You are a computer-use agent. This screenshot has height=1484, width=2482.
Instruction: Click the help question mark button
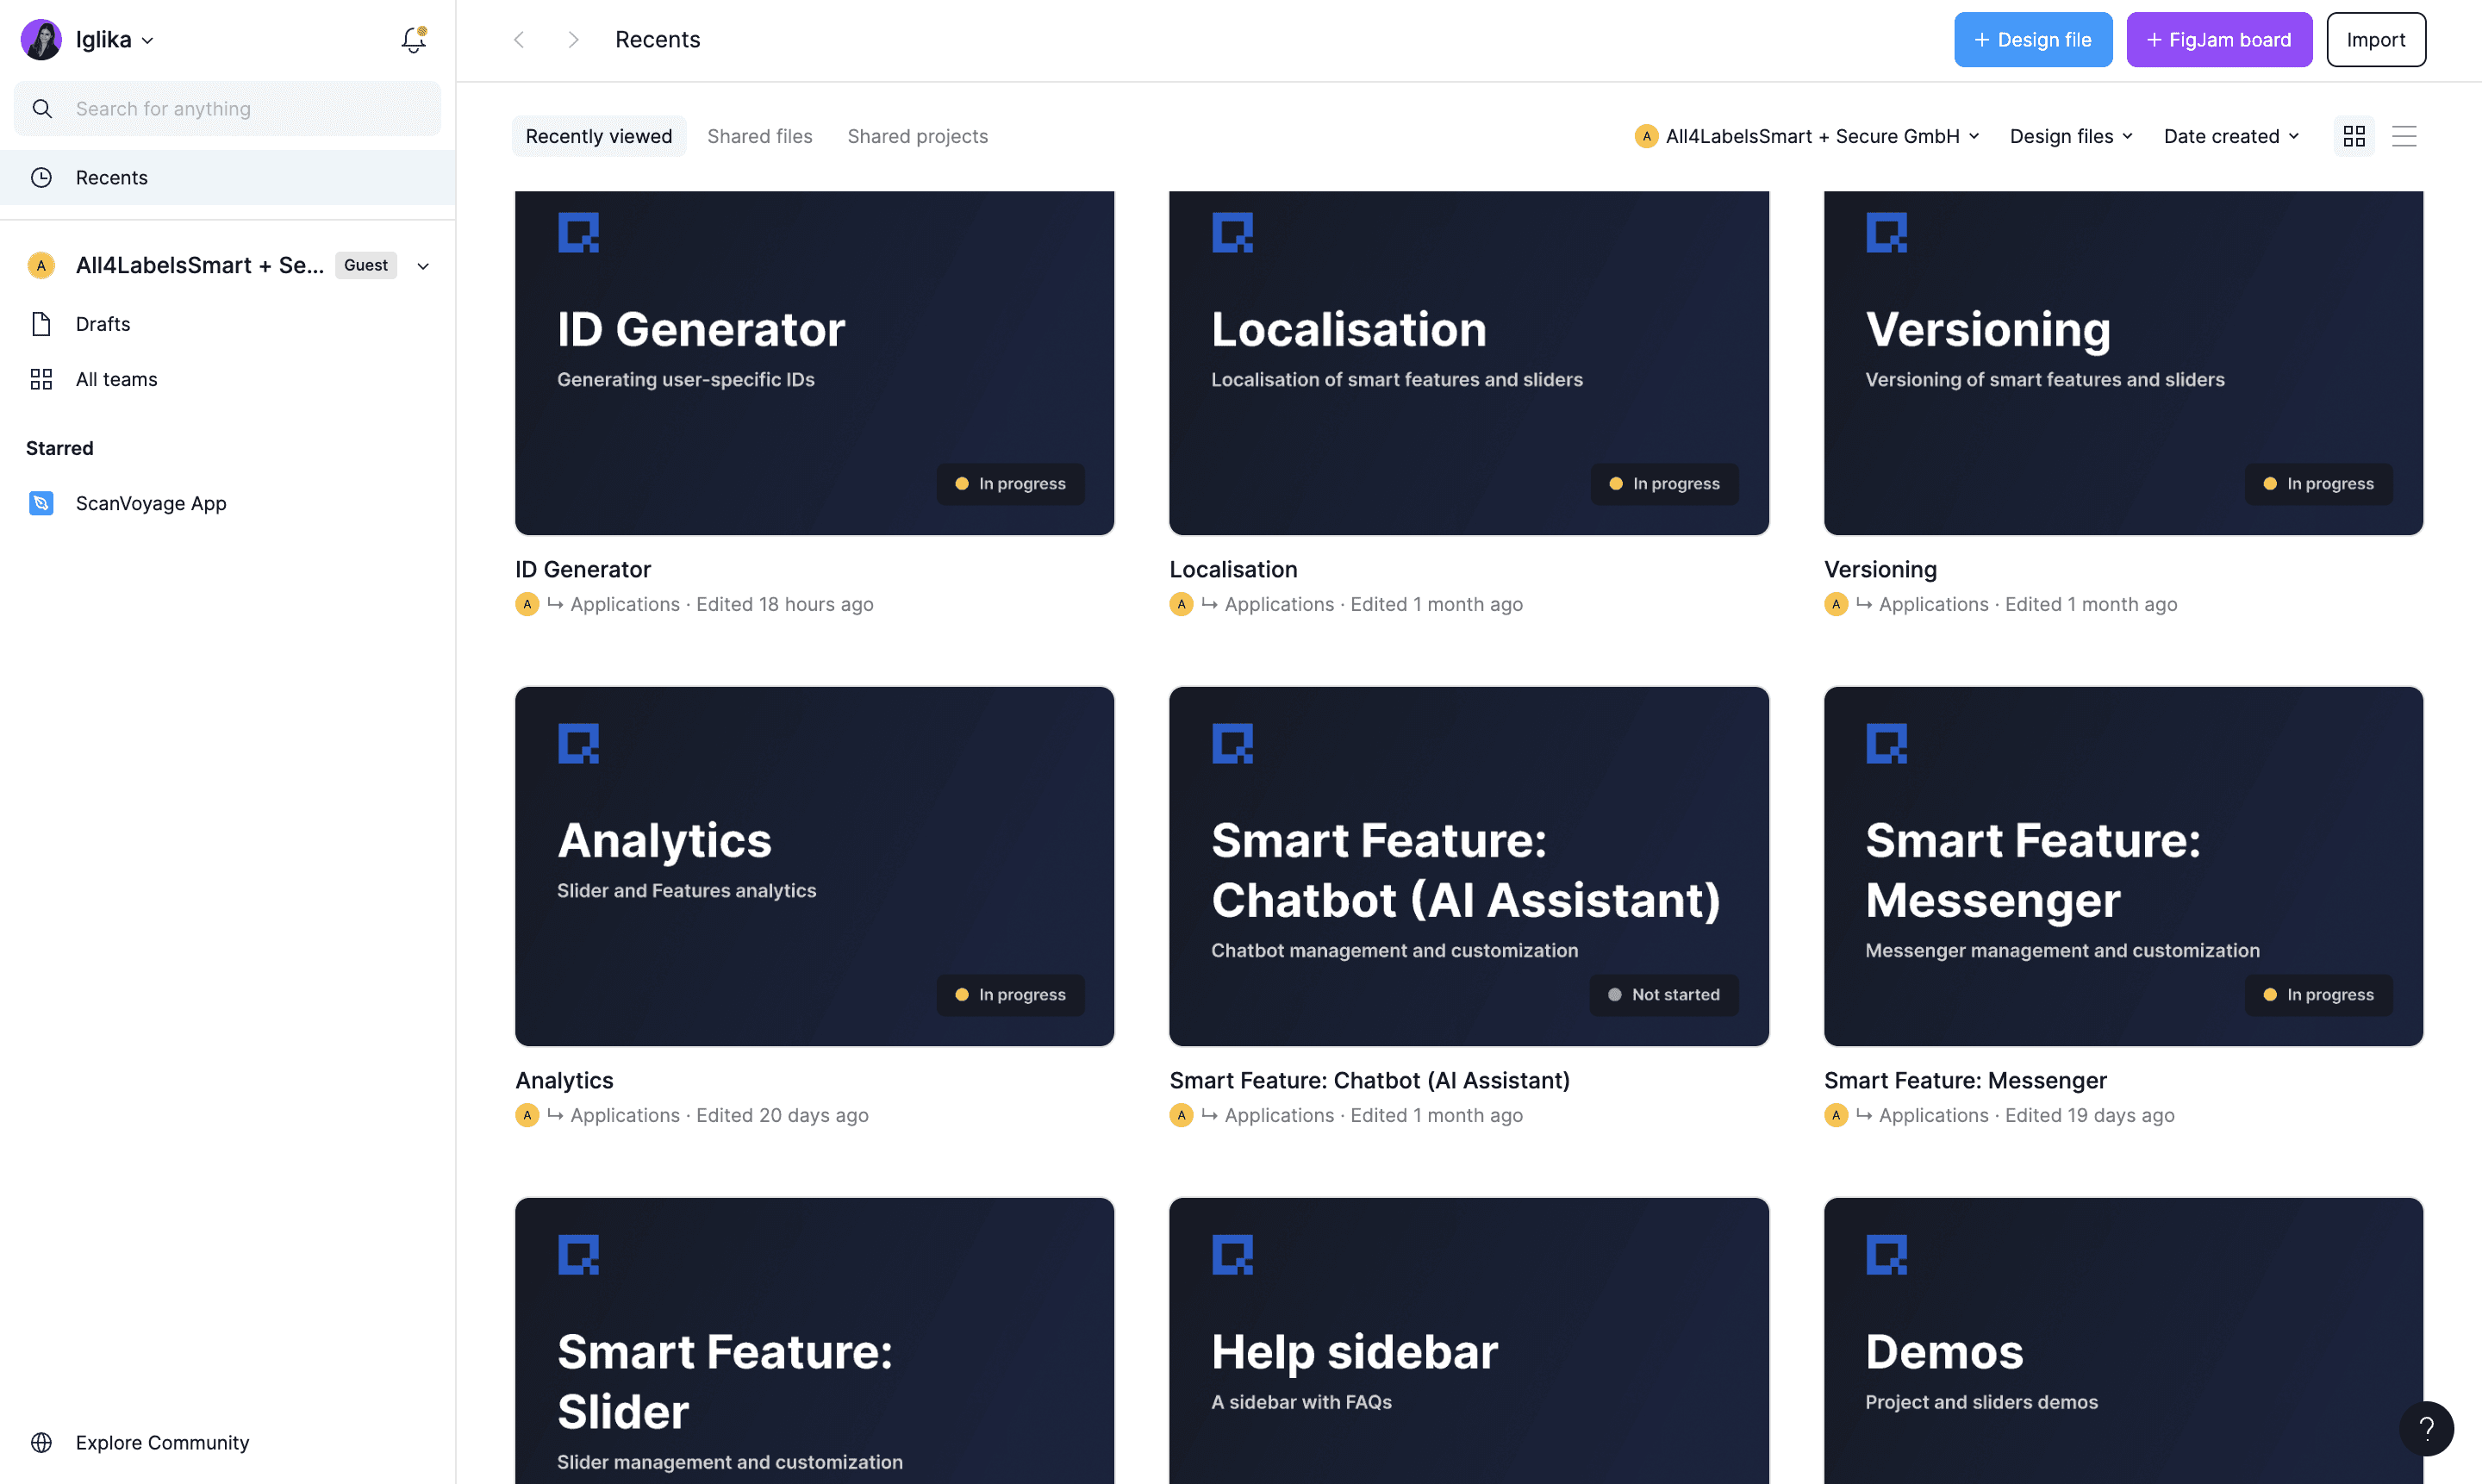point(2426,1428)
